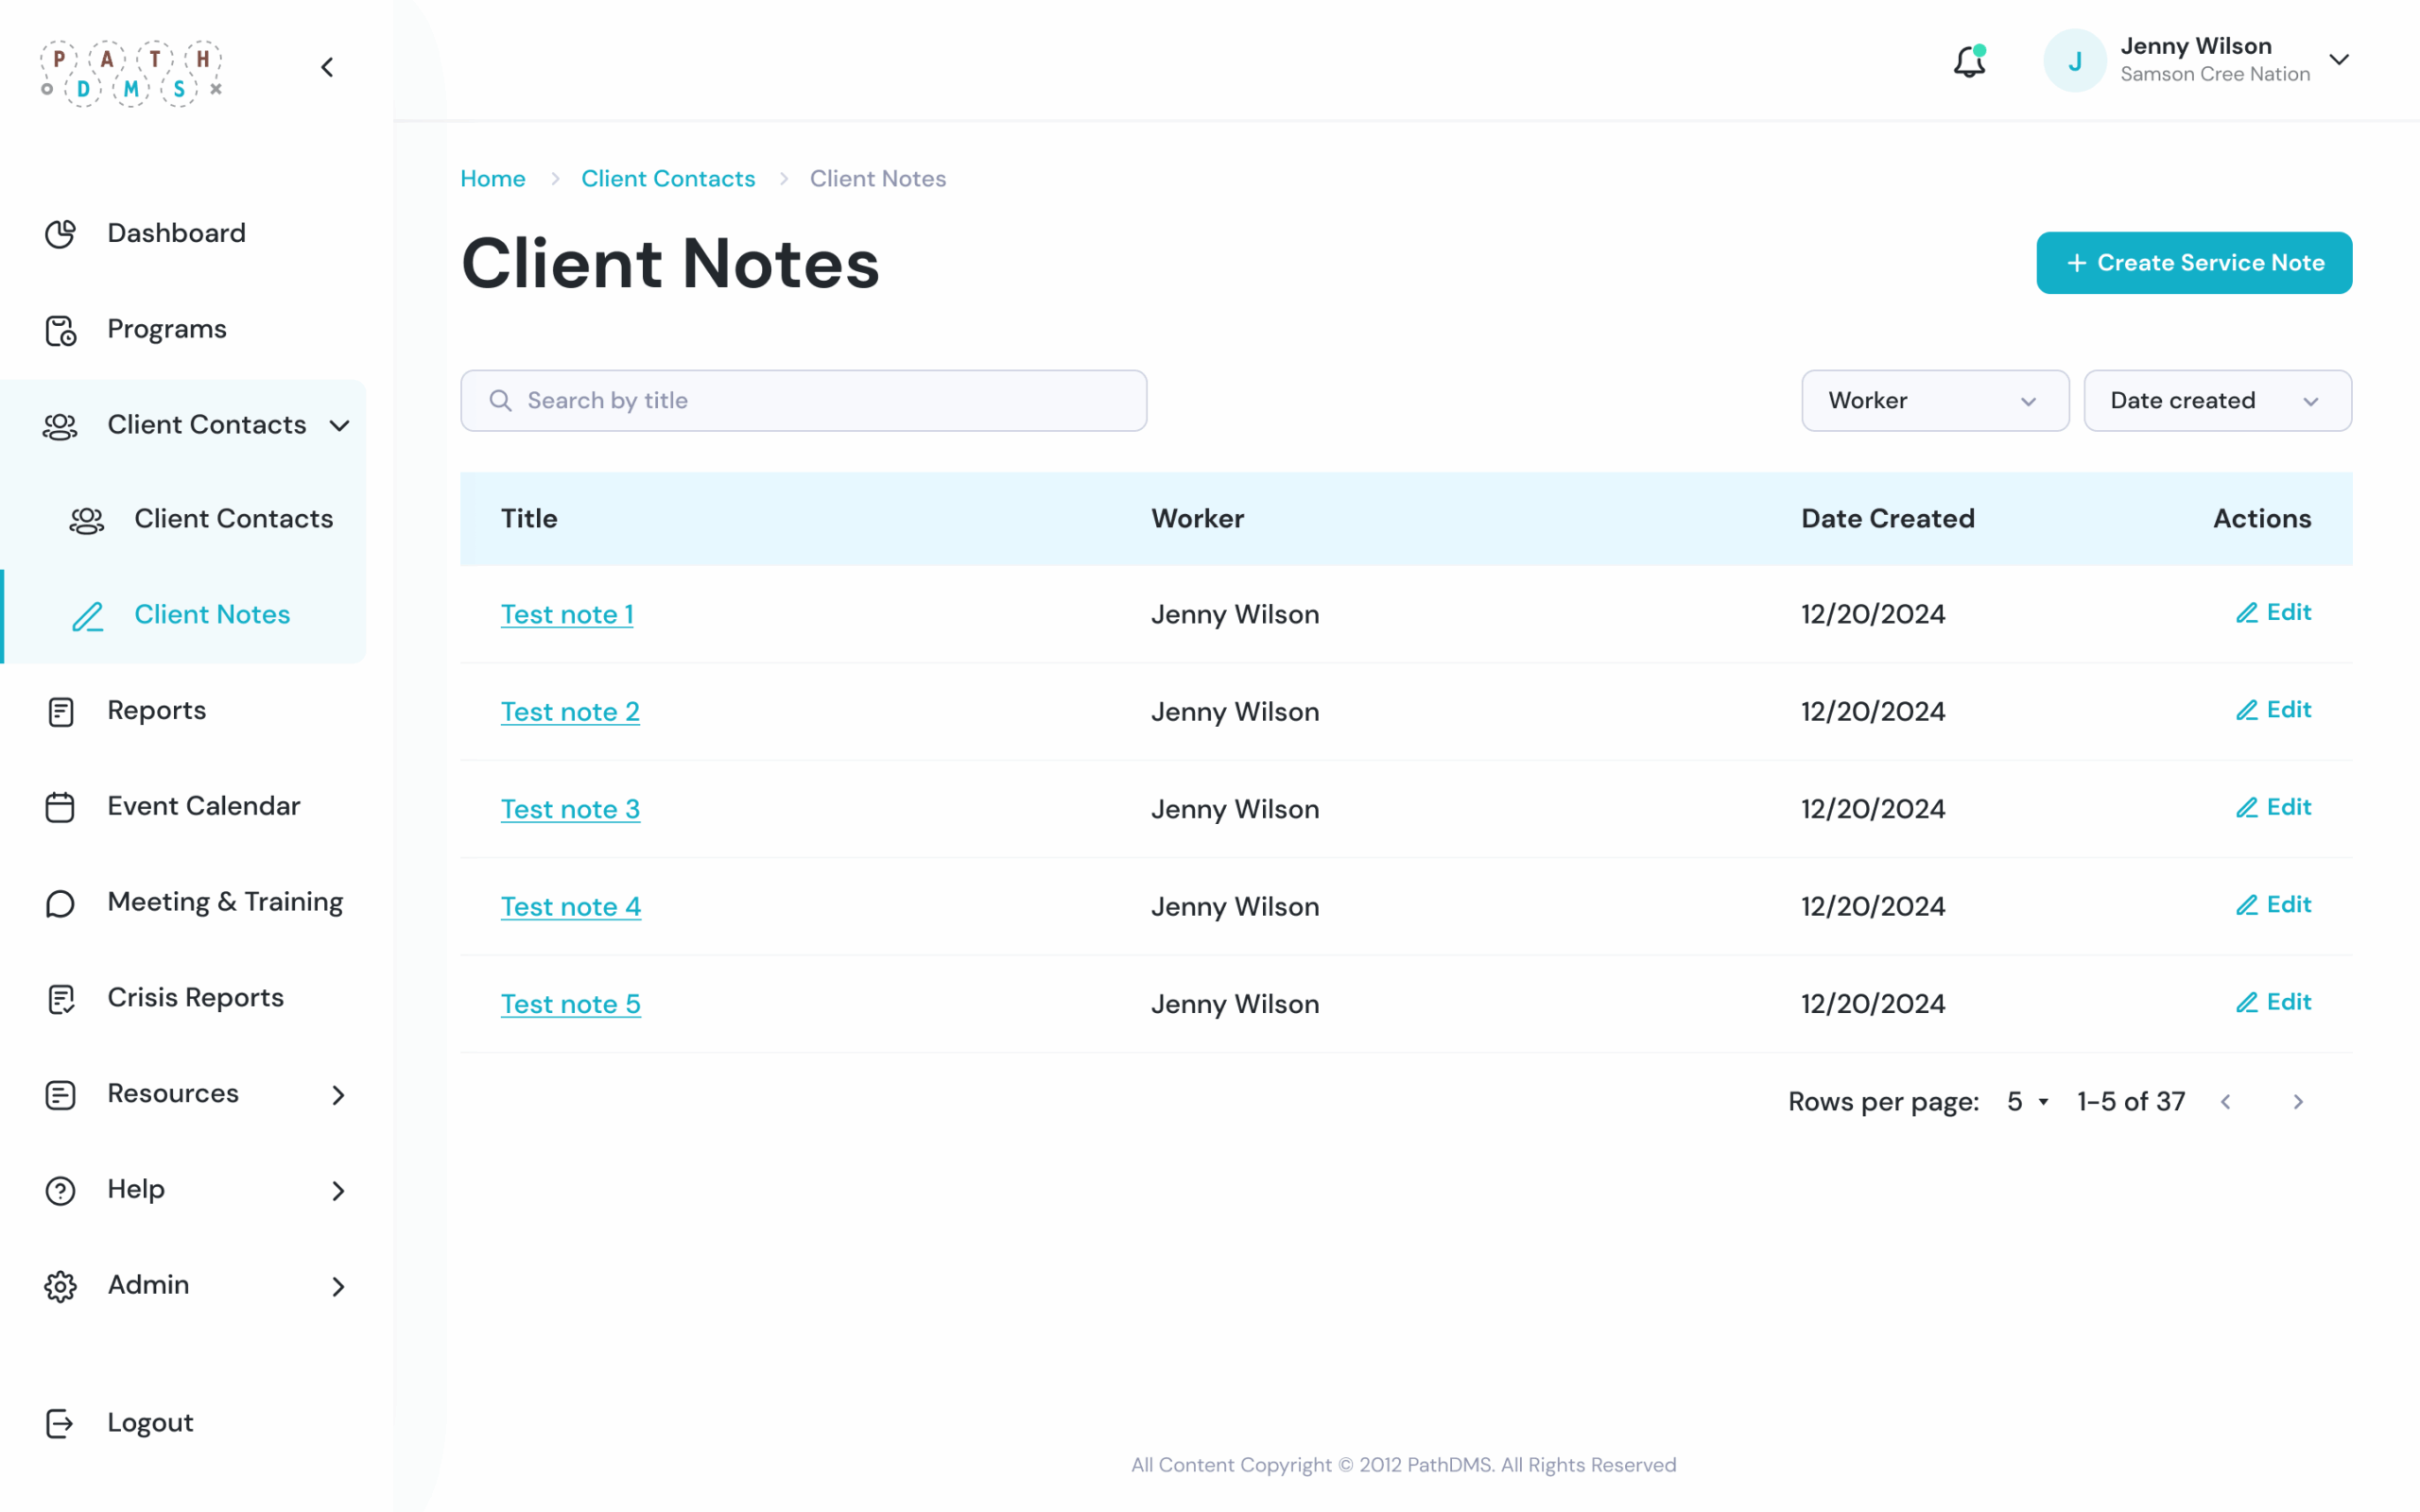Click the Reports document icon
2420x1512 pixels.
60,711
